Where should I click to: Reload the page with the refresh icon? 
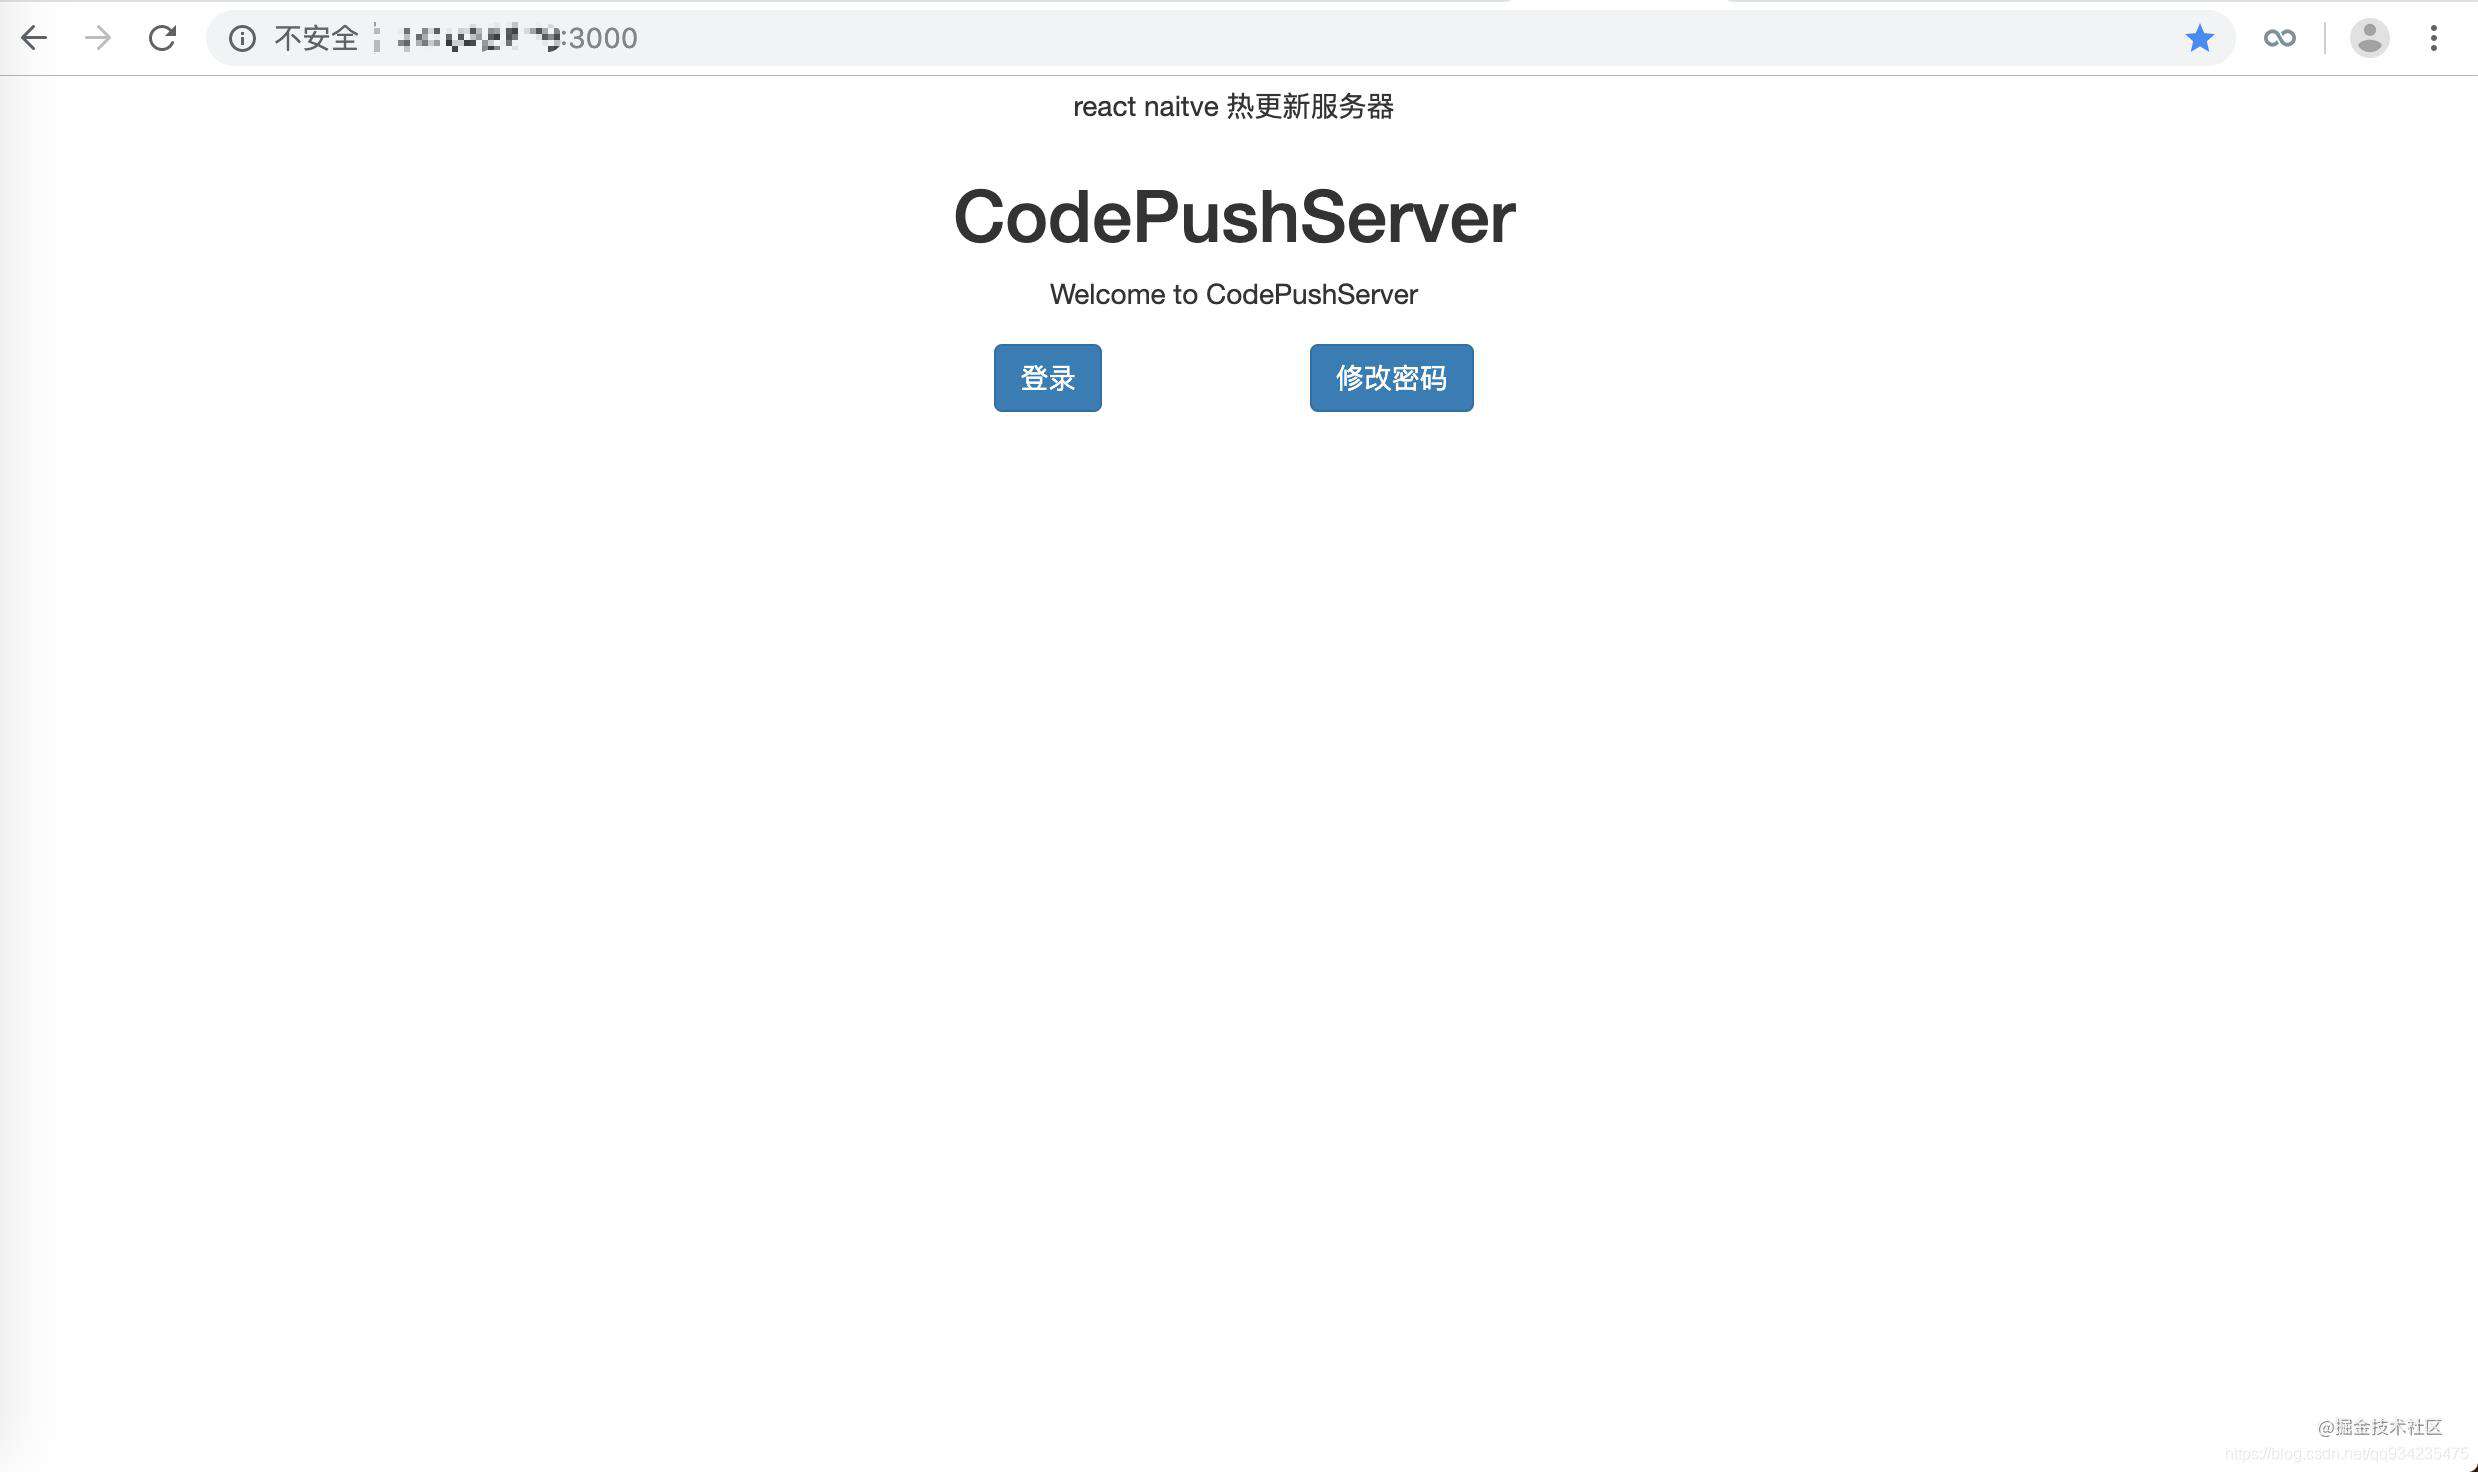(162, 38)
